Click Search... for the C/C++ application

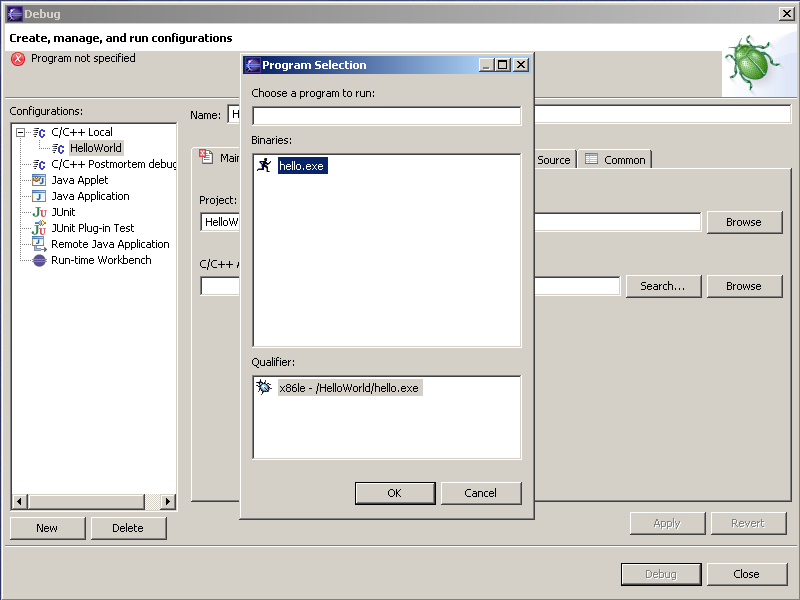[x=662, y=286]
